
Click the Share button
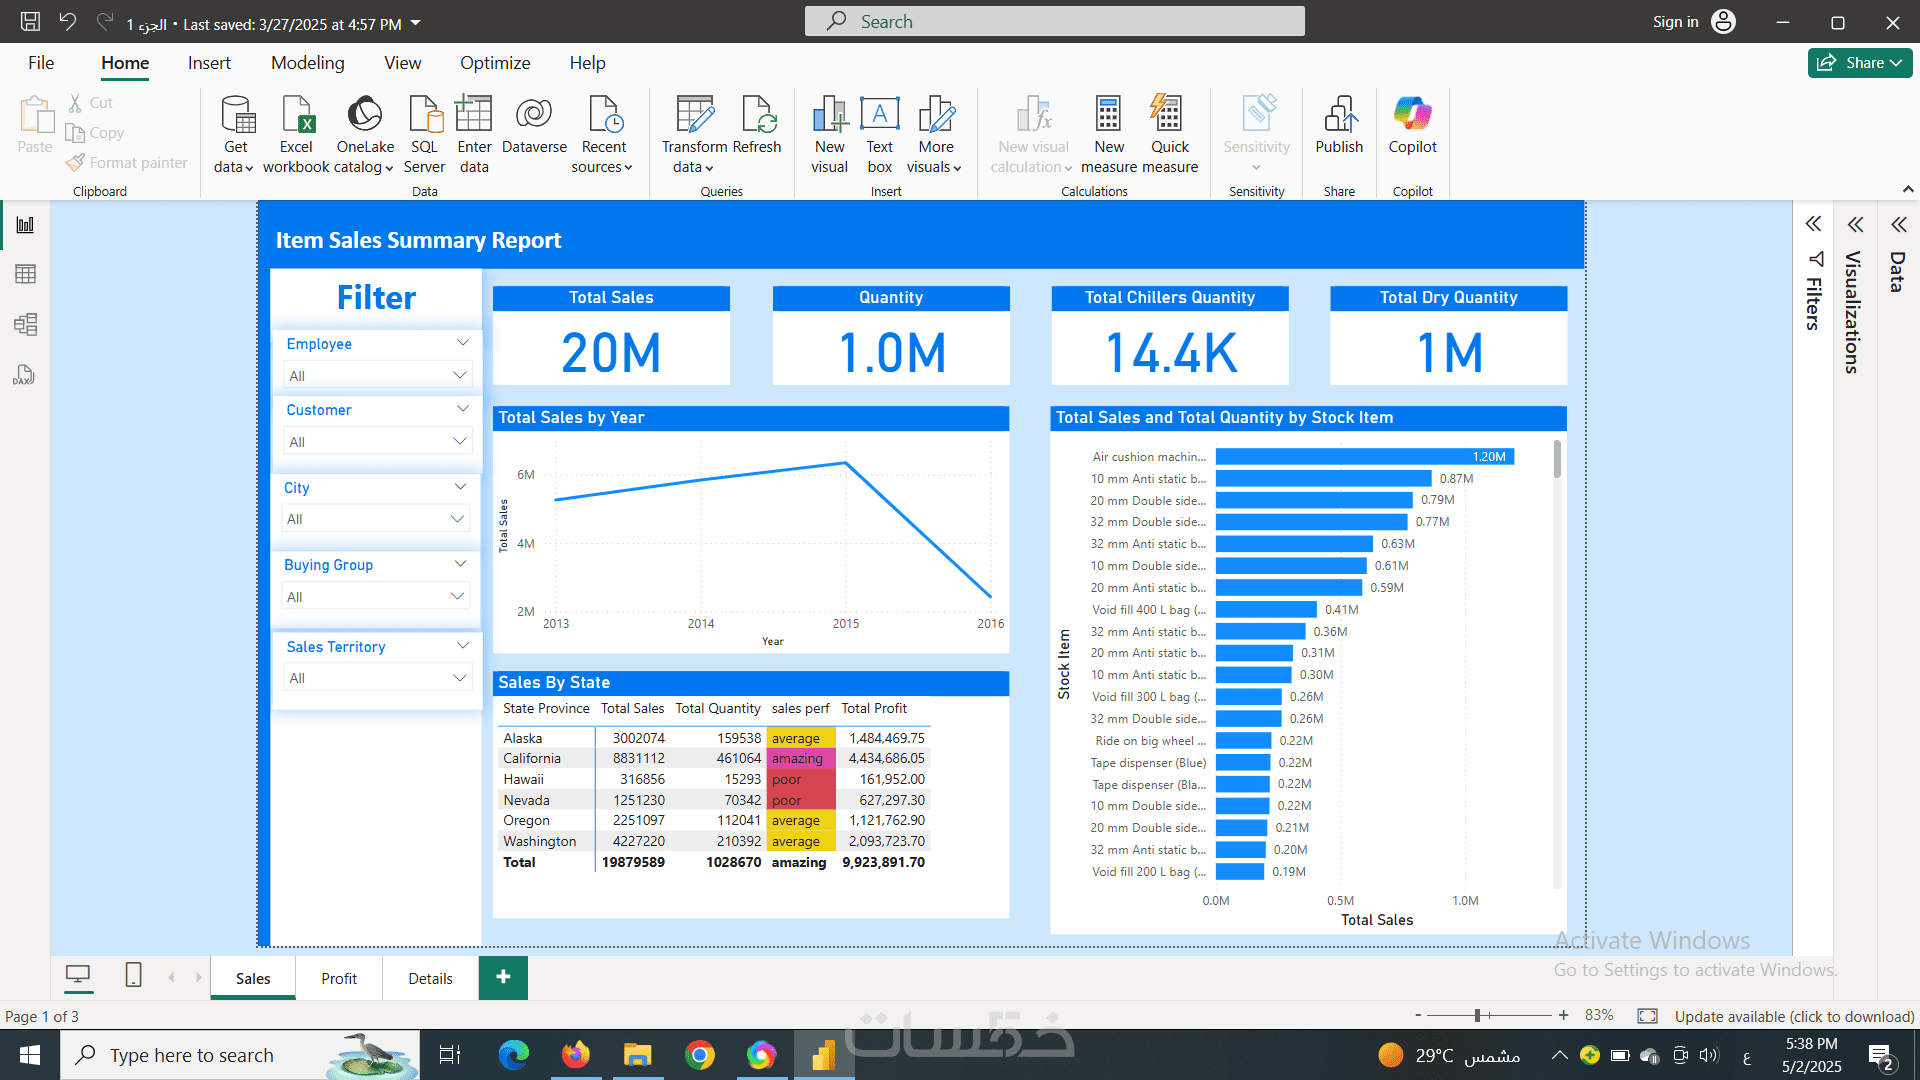(1860, 63)
